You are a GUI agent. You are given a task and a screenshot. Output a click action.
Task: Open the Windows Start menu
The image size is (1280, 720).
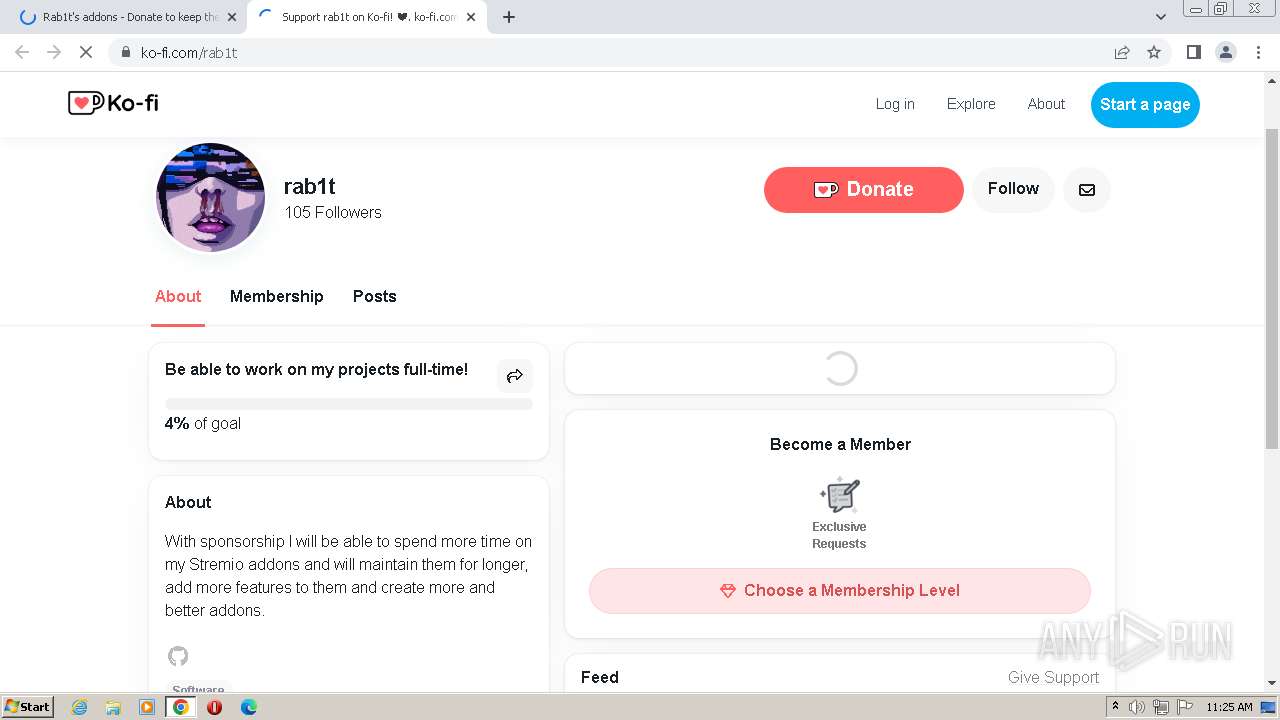[28, 706]
